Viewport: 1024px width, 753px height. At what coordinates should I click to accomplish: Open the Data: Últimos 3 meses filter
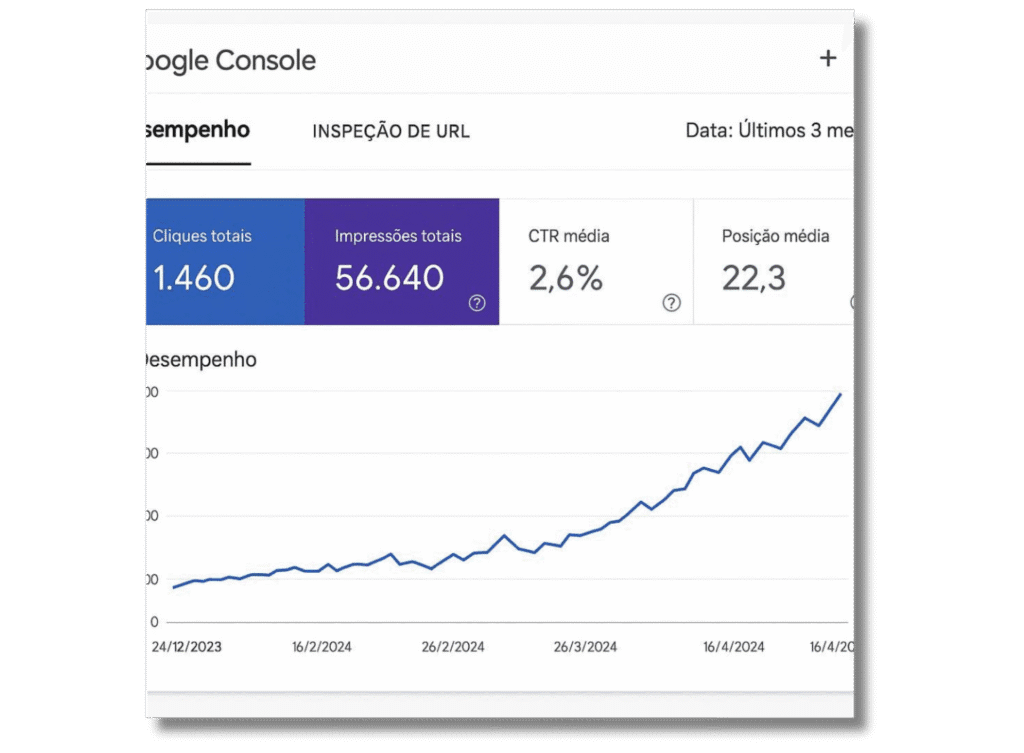(768, 131)
